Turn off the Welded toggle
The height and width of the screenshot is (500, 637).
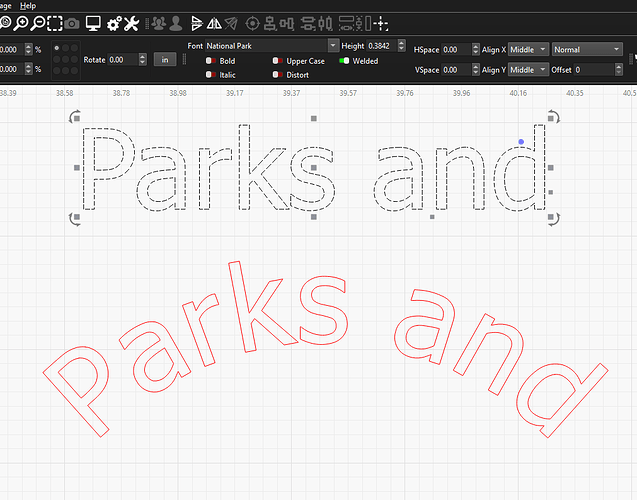(x=344, y=61)
